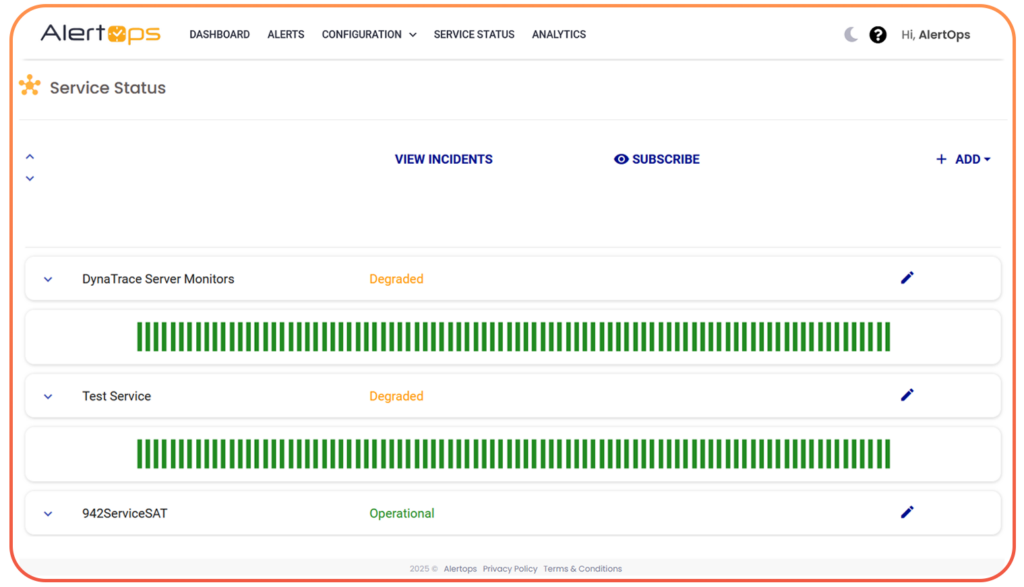Viewport: 1024px width, 587px height.
Task: Toggle dark mode with the moon icon
Action: (x=849, y=33)
